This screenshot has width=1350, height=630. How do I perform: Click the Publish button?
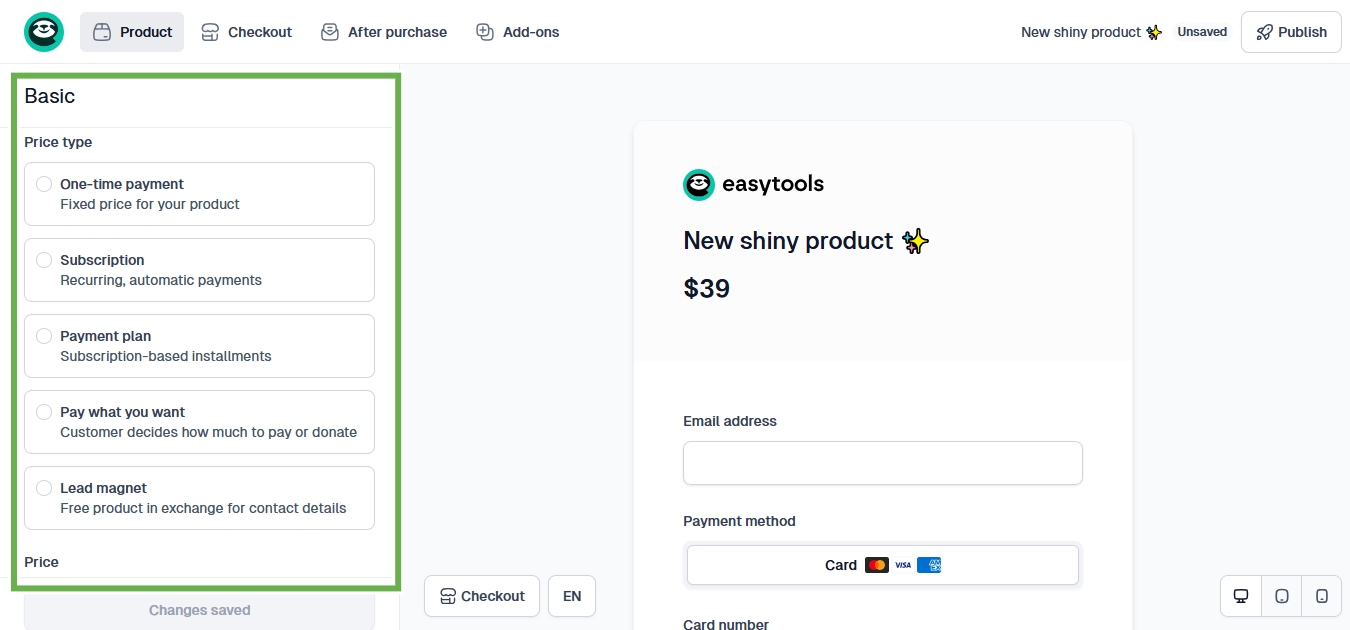1290,31
